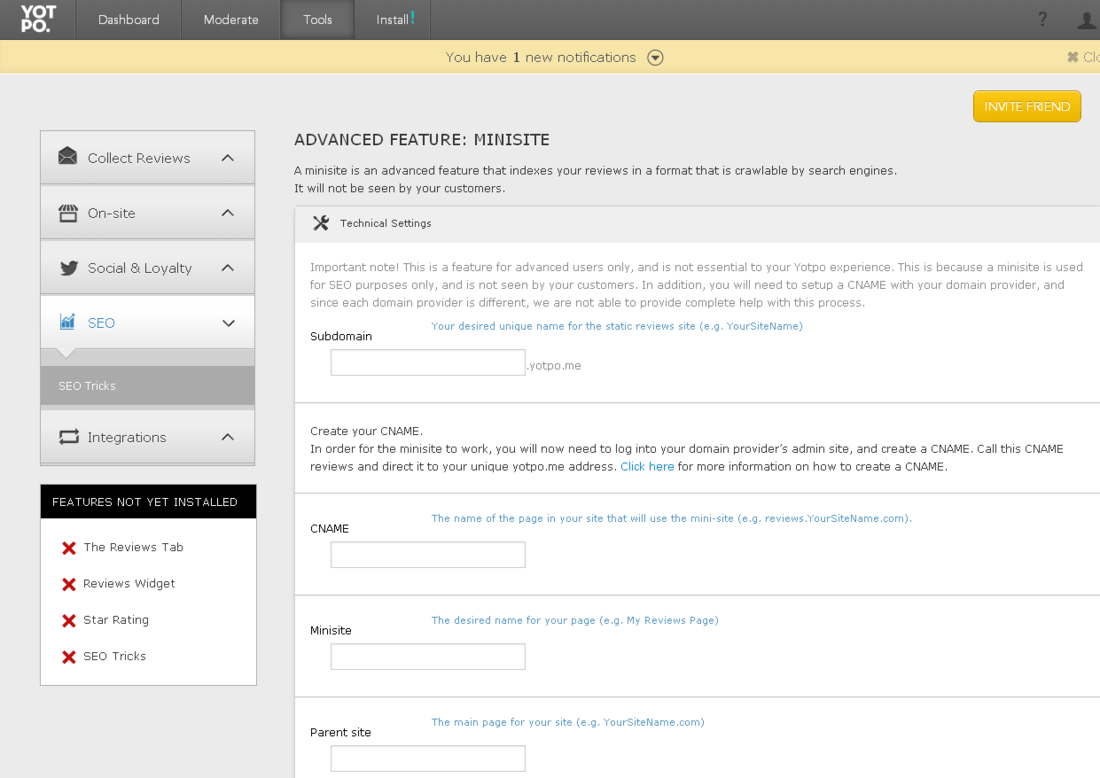Click the red X beside Star Rating
The height and width of the screenshot is (778, 1100).
69,621
